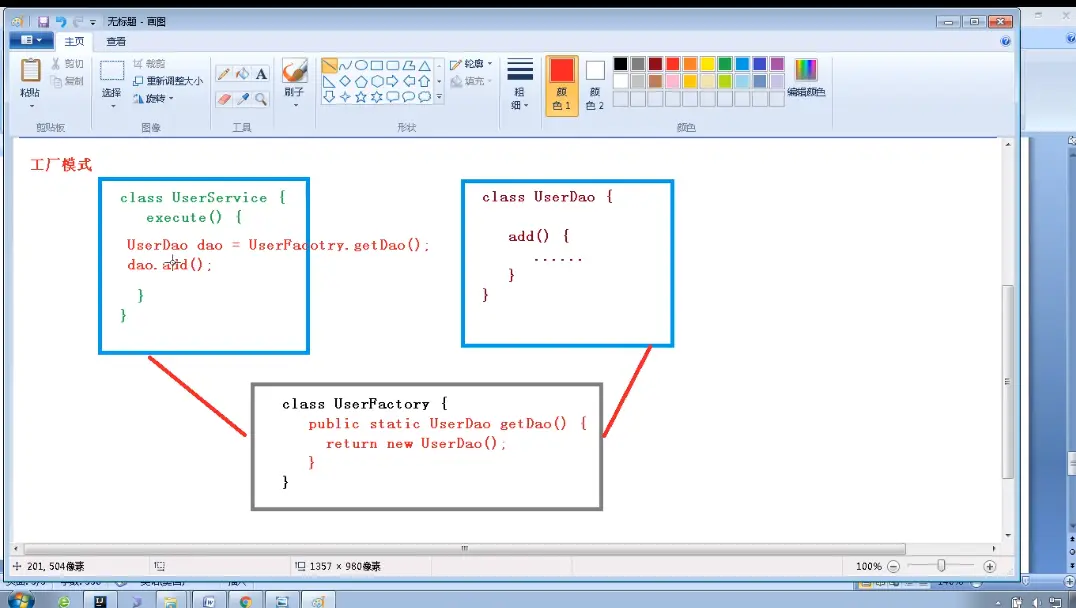
Task: Select the Fill with color bucket tool
Action: pos(242,74)
